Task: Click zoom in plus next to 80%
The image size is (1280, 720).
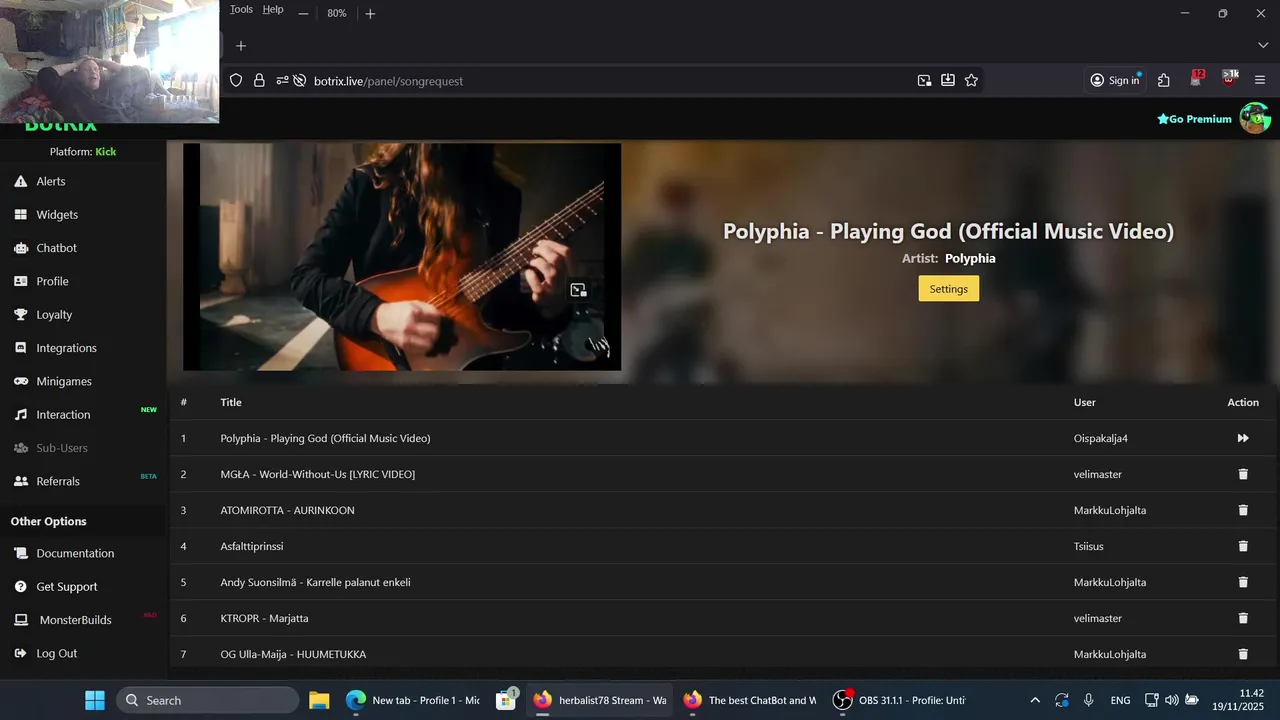Action: [x=370, y=13]
